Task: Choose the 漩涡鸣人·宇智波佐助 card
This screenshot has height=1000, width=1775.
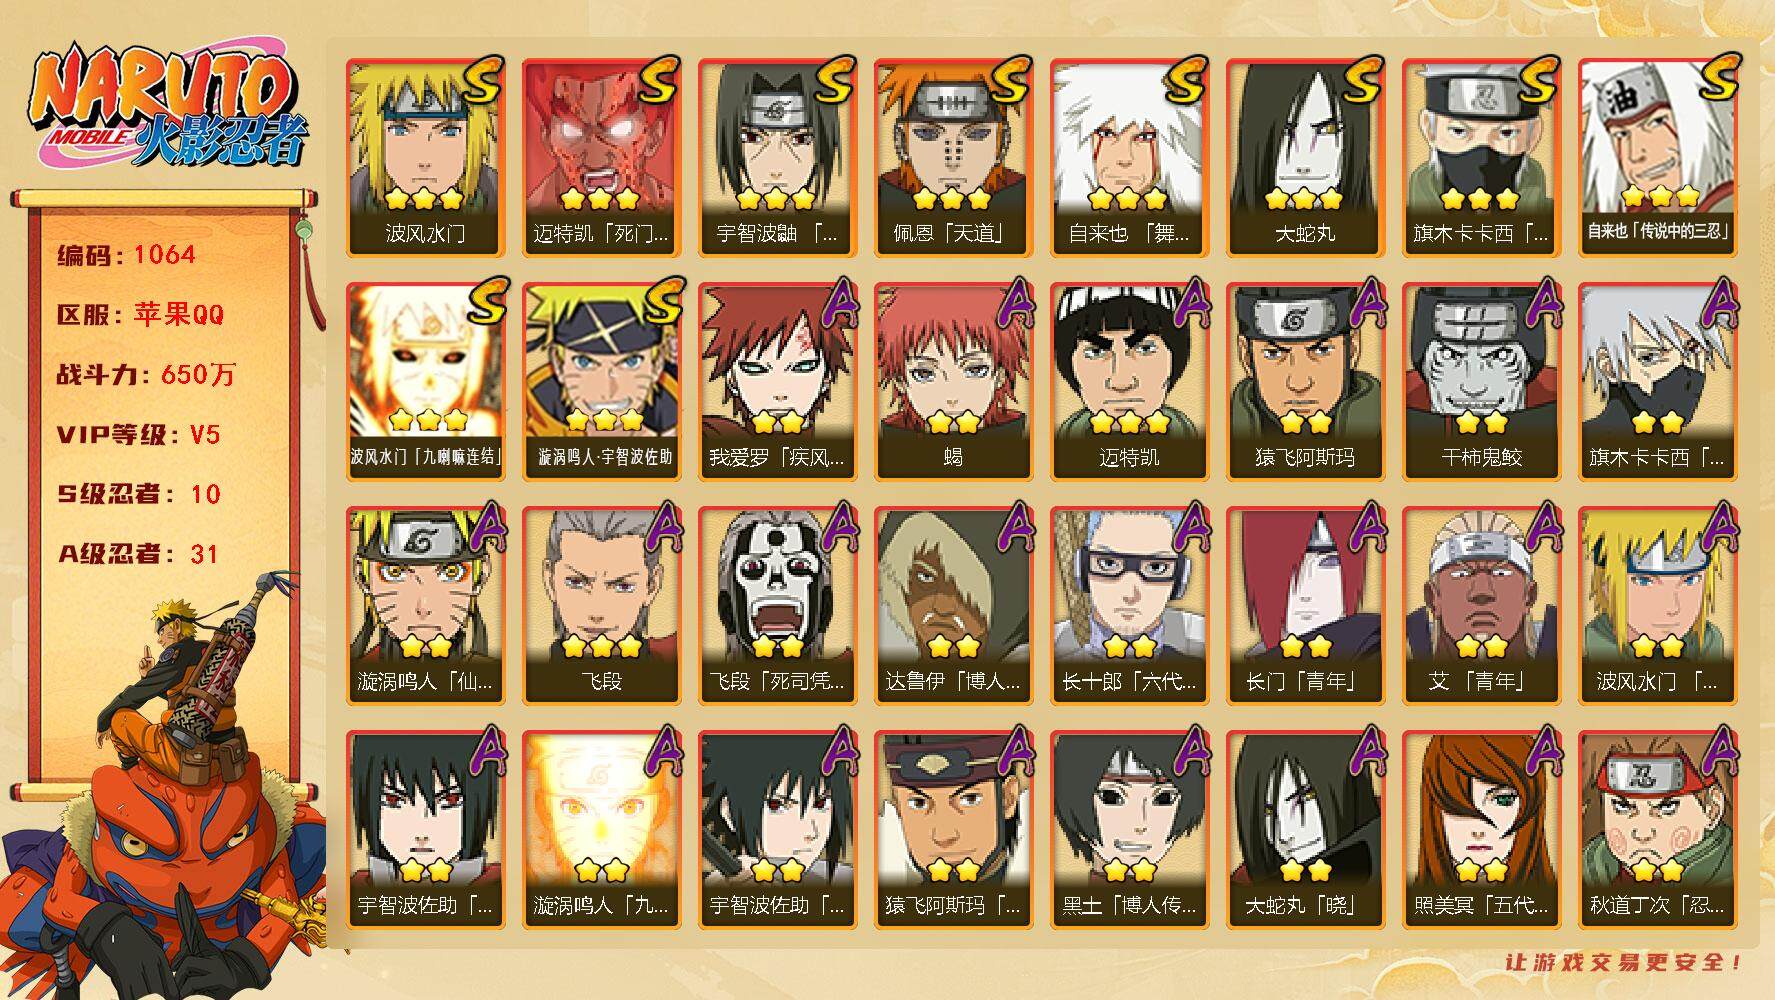Action: pyautogui.click(x=602, y=381)
